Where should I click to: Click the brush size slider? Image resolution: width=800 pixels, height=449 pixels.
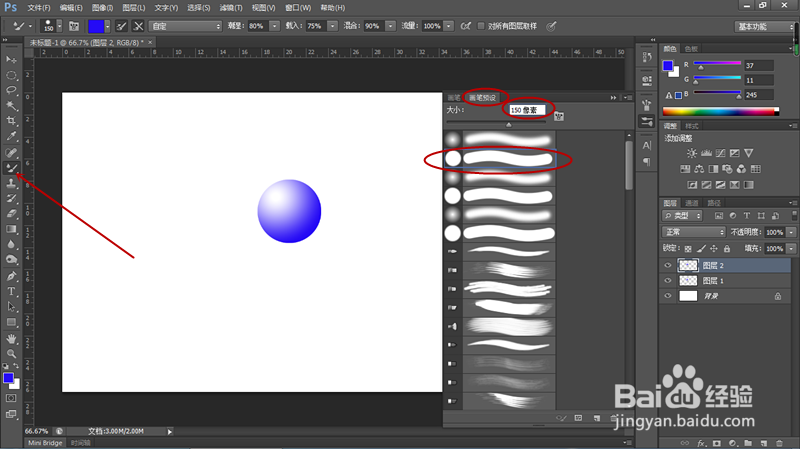(x=496, y=123)
